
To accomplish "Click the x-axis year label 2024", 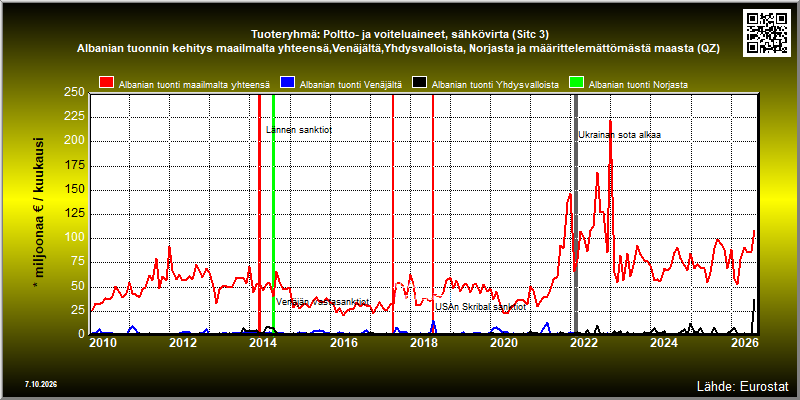I will pyautogui.click(x=664, y=343).
